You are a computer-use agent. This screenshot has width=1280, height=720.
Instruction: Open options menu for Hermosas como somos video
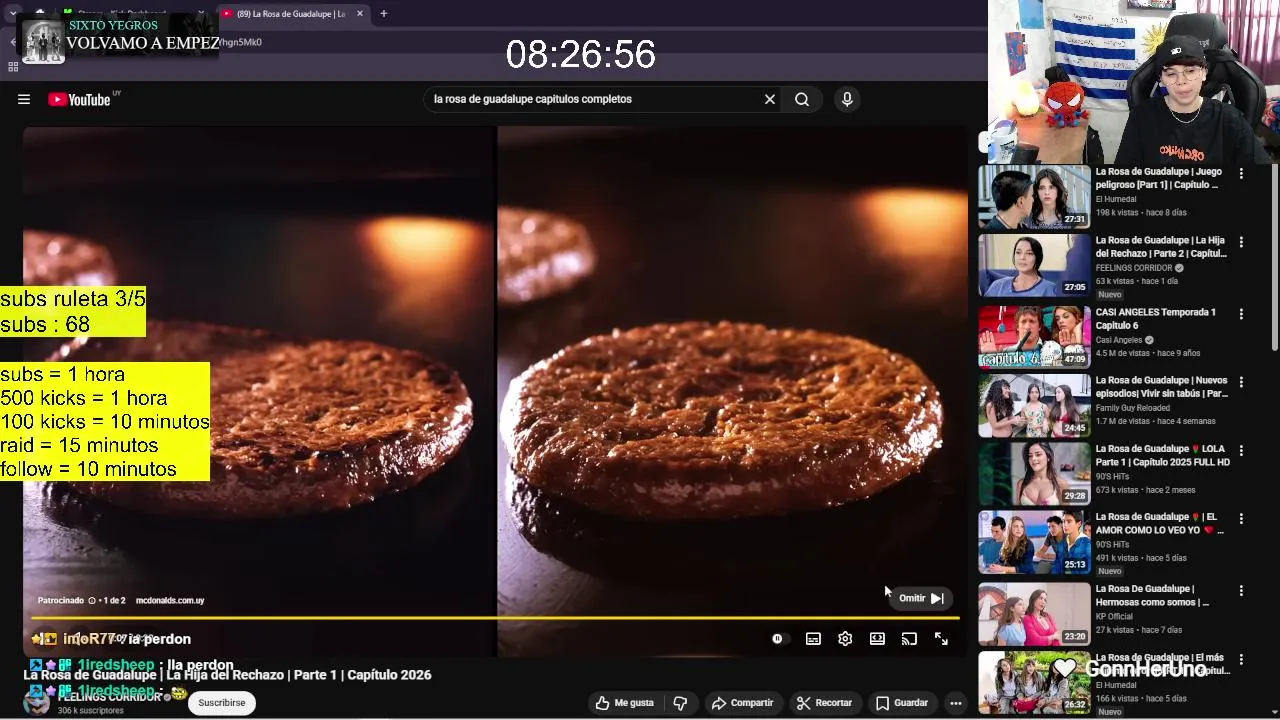(x=1241, y=591)
